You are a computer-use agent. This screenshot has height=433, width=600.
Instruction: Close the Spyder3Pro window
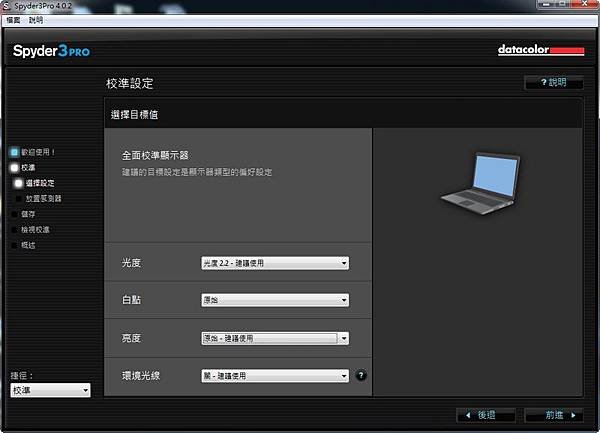click(x=584, y=4)
